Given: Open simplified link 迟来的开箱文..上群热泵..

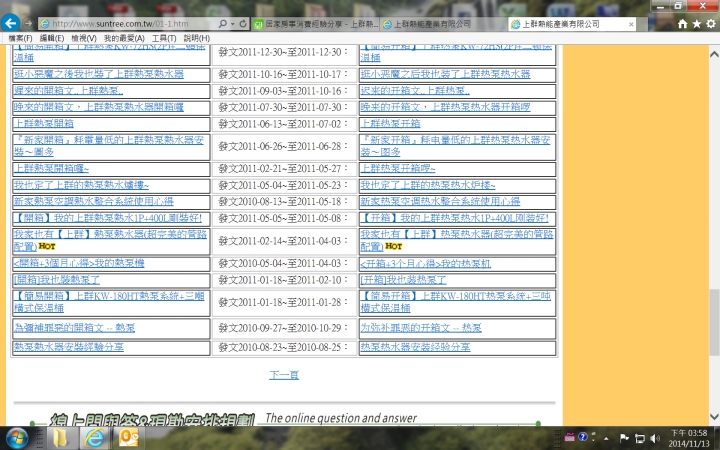Looking at the screenshot, I should coord(415,90).
